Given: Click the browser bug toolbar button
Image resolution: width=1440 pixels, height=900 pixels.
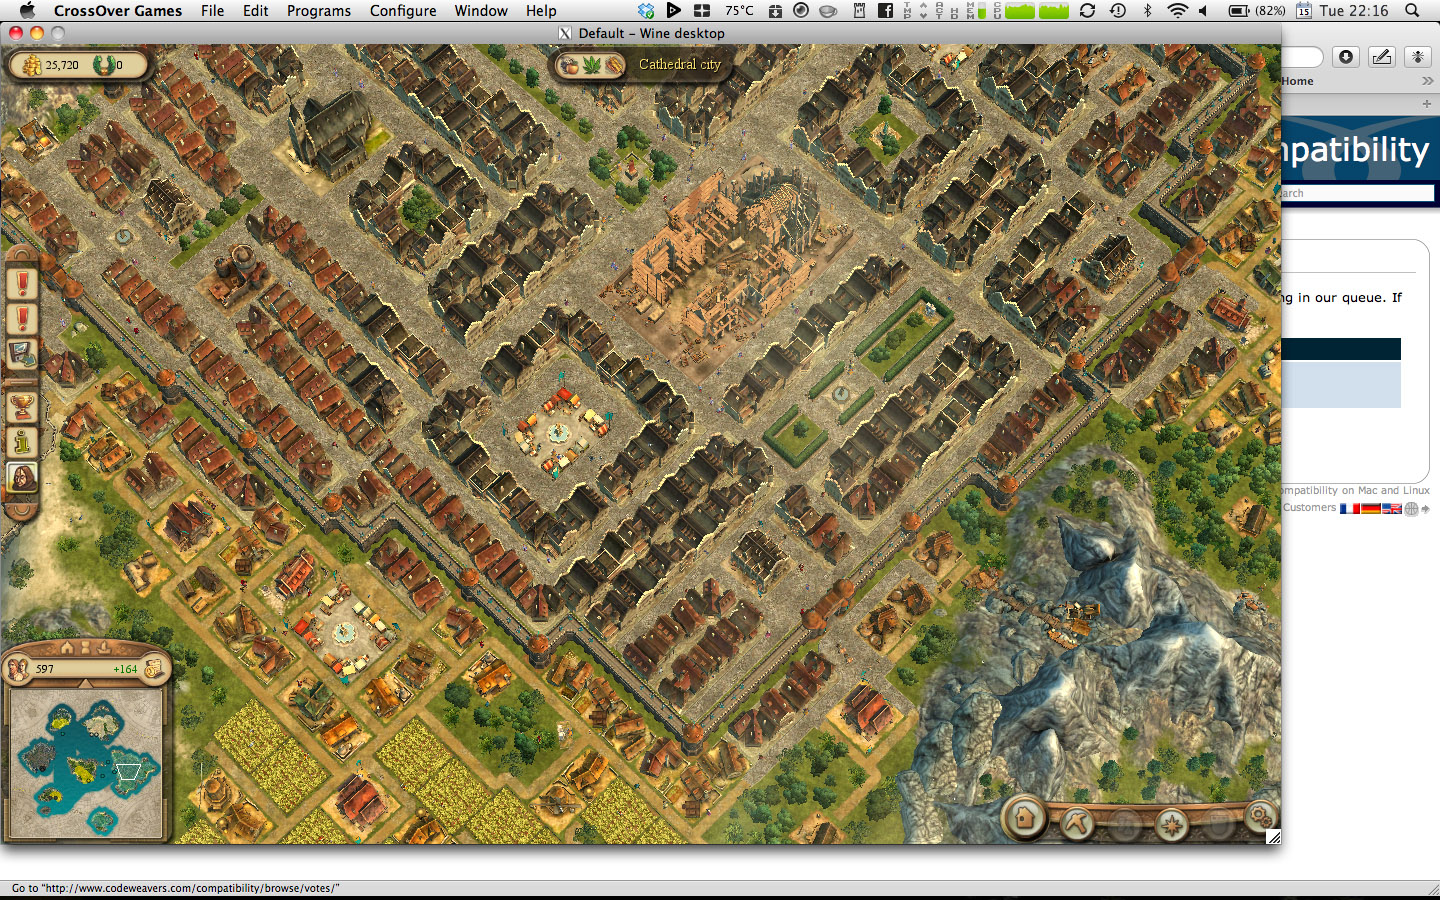Looking at the screenshot, I should [x=1417, y=57].
